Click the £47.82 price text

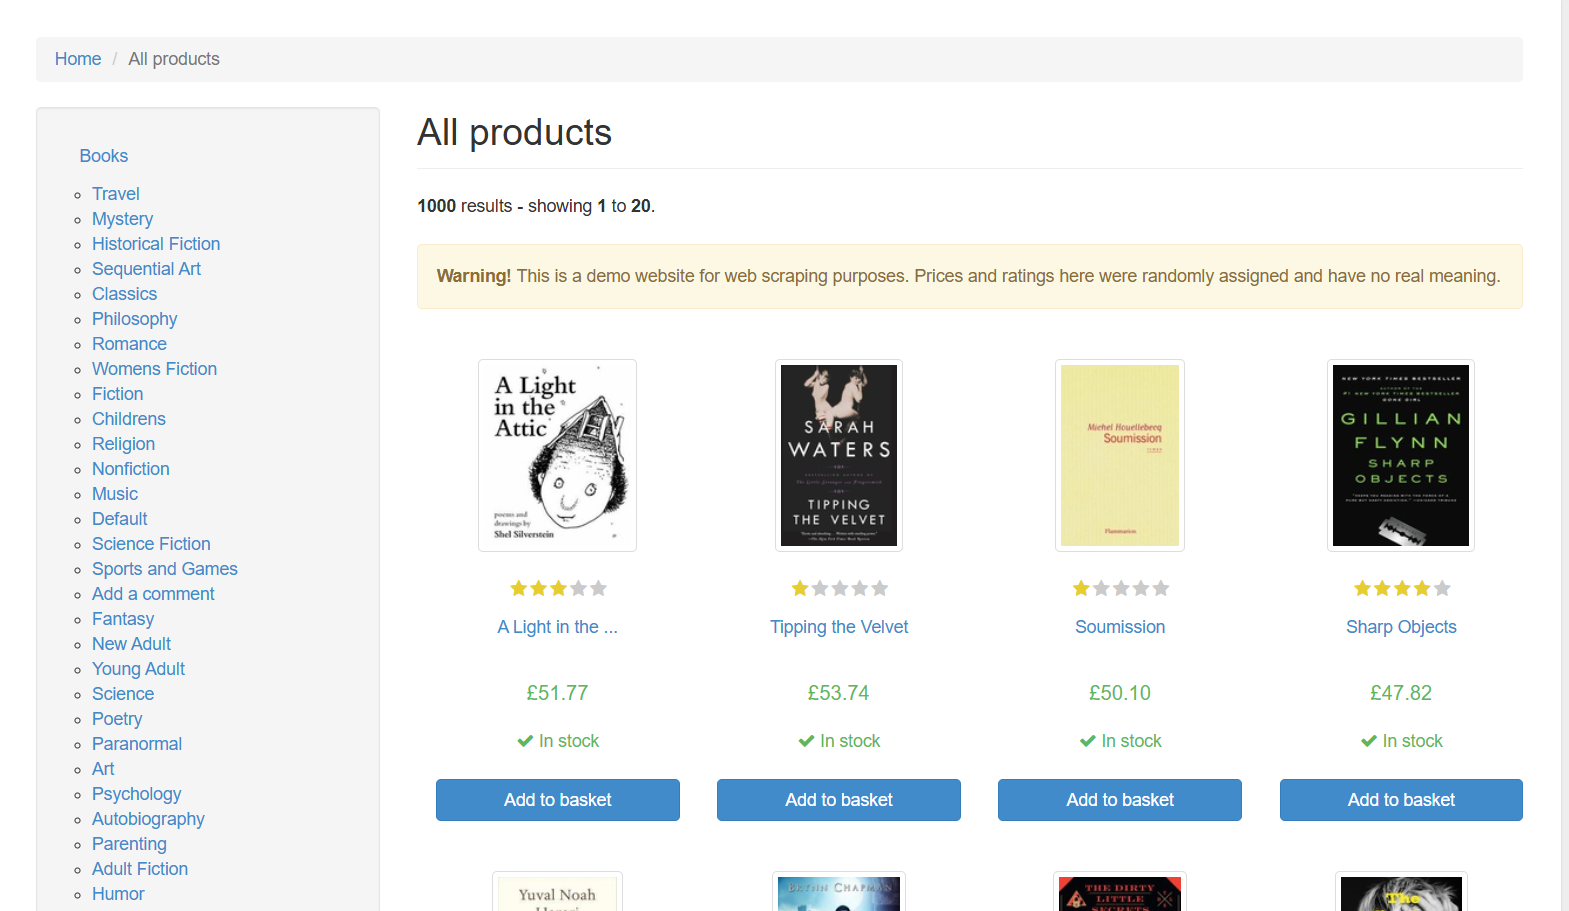tap(1401, 693)
